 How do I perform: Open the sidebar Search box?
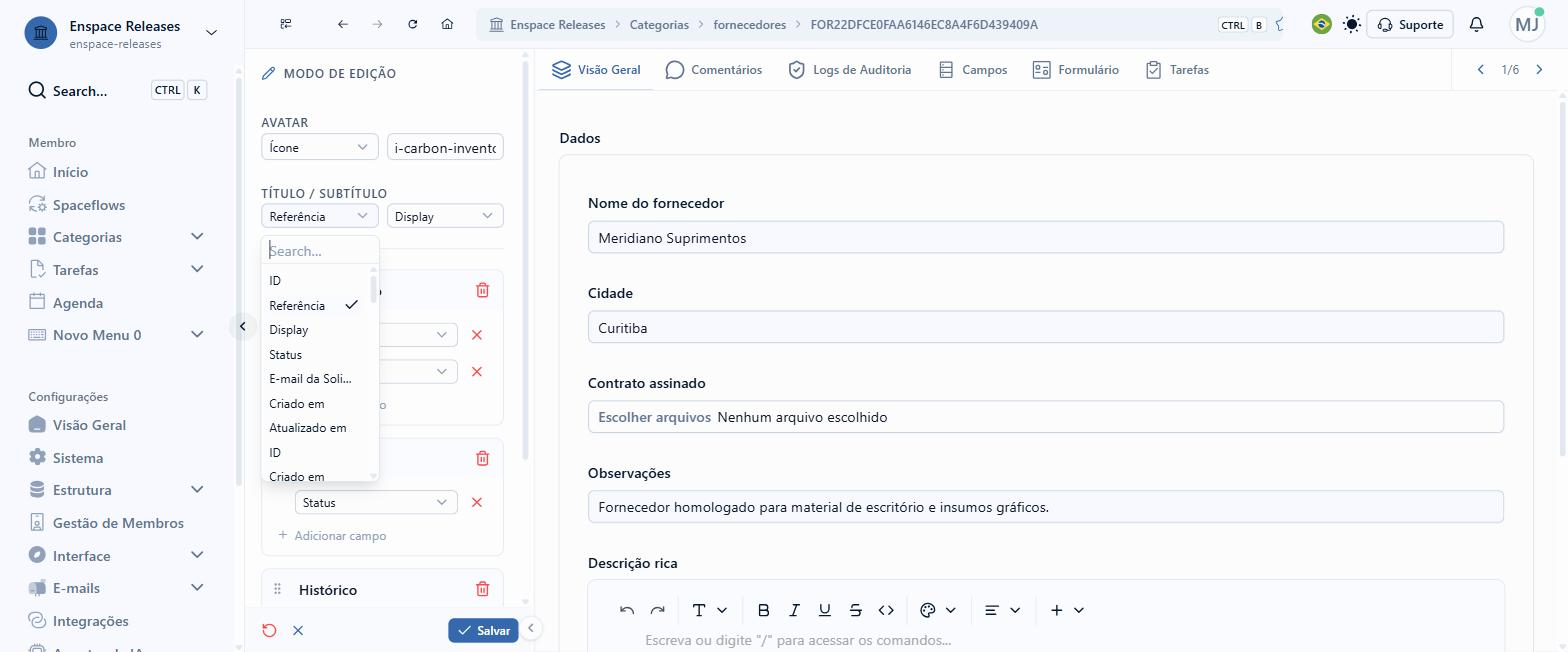[x=117, y=90]
